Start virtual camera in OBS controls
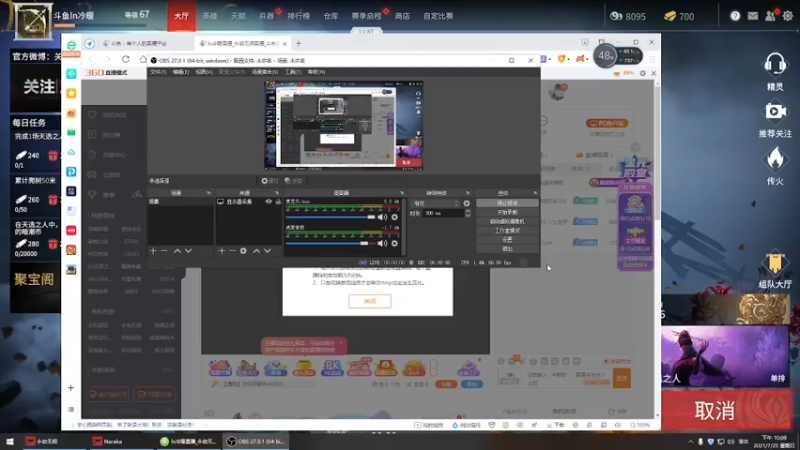The image size is (800, 450). point(507,221)
